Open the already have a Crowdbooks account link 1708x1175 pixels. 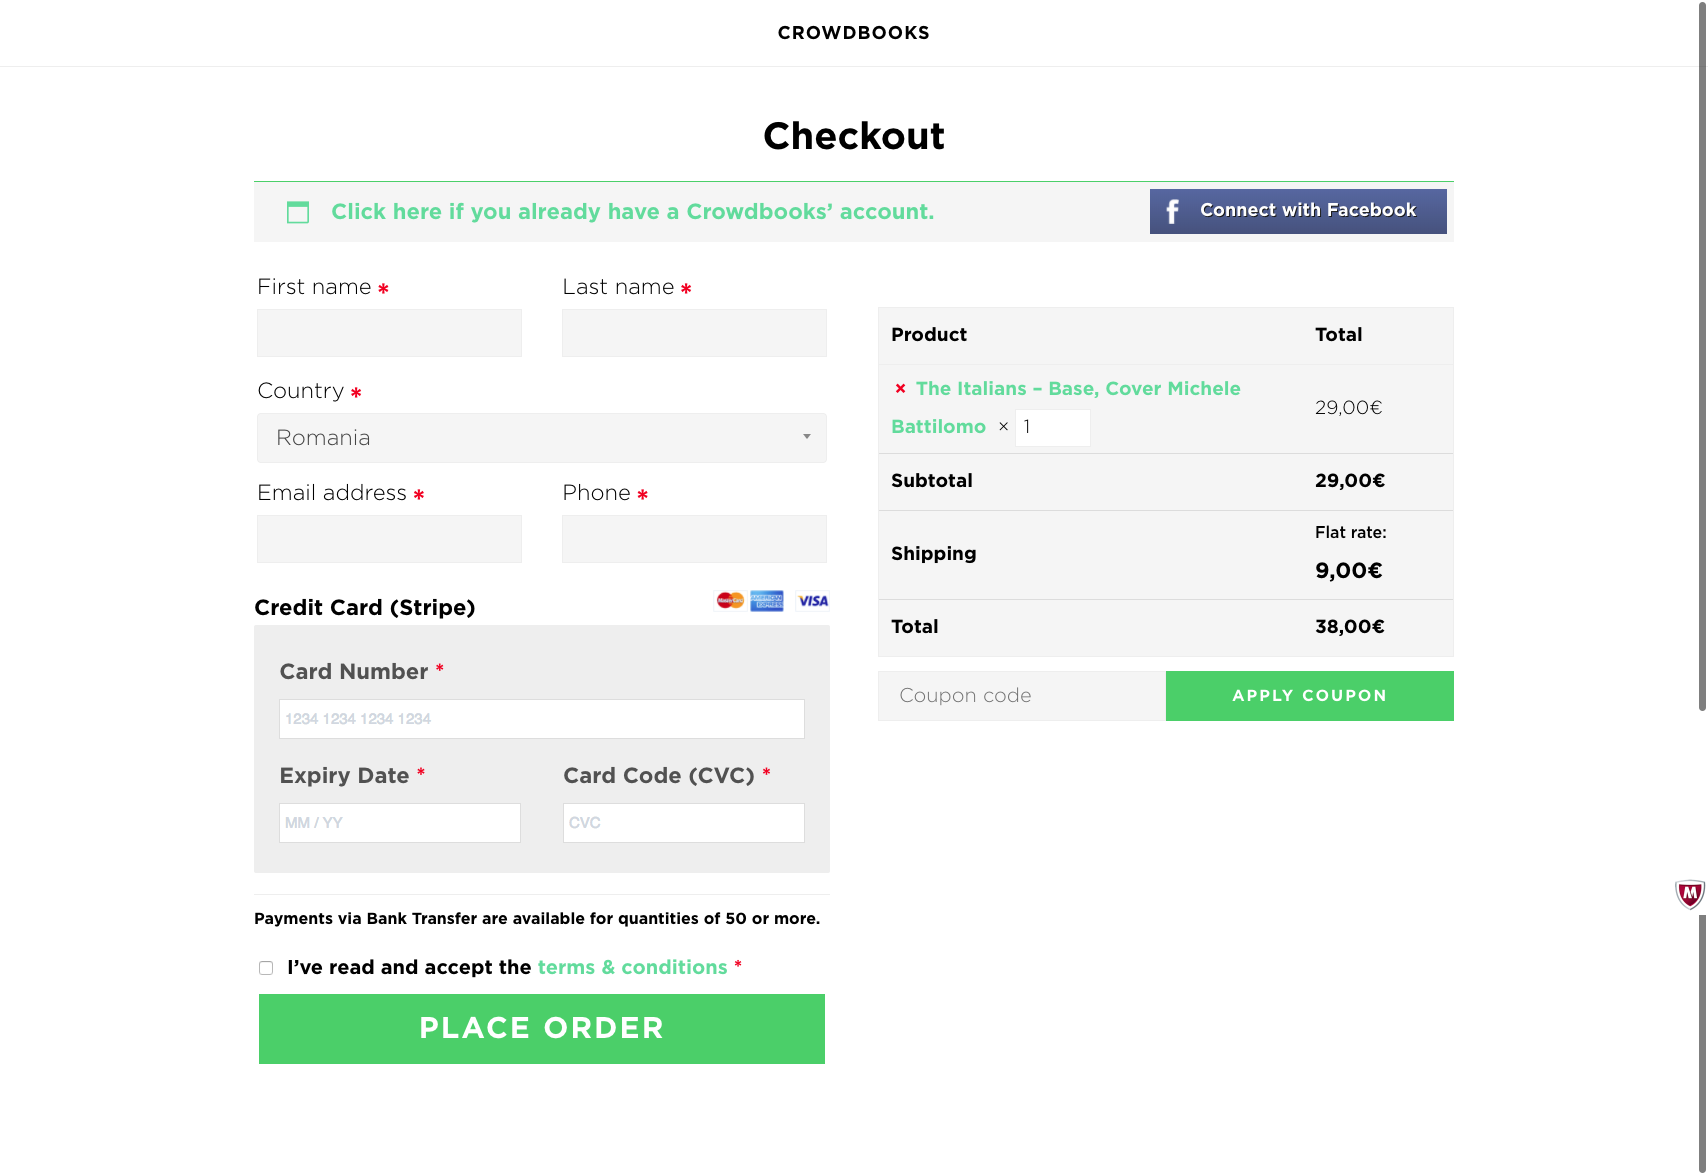click(x=633, y=212)
